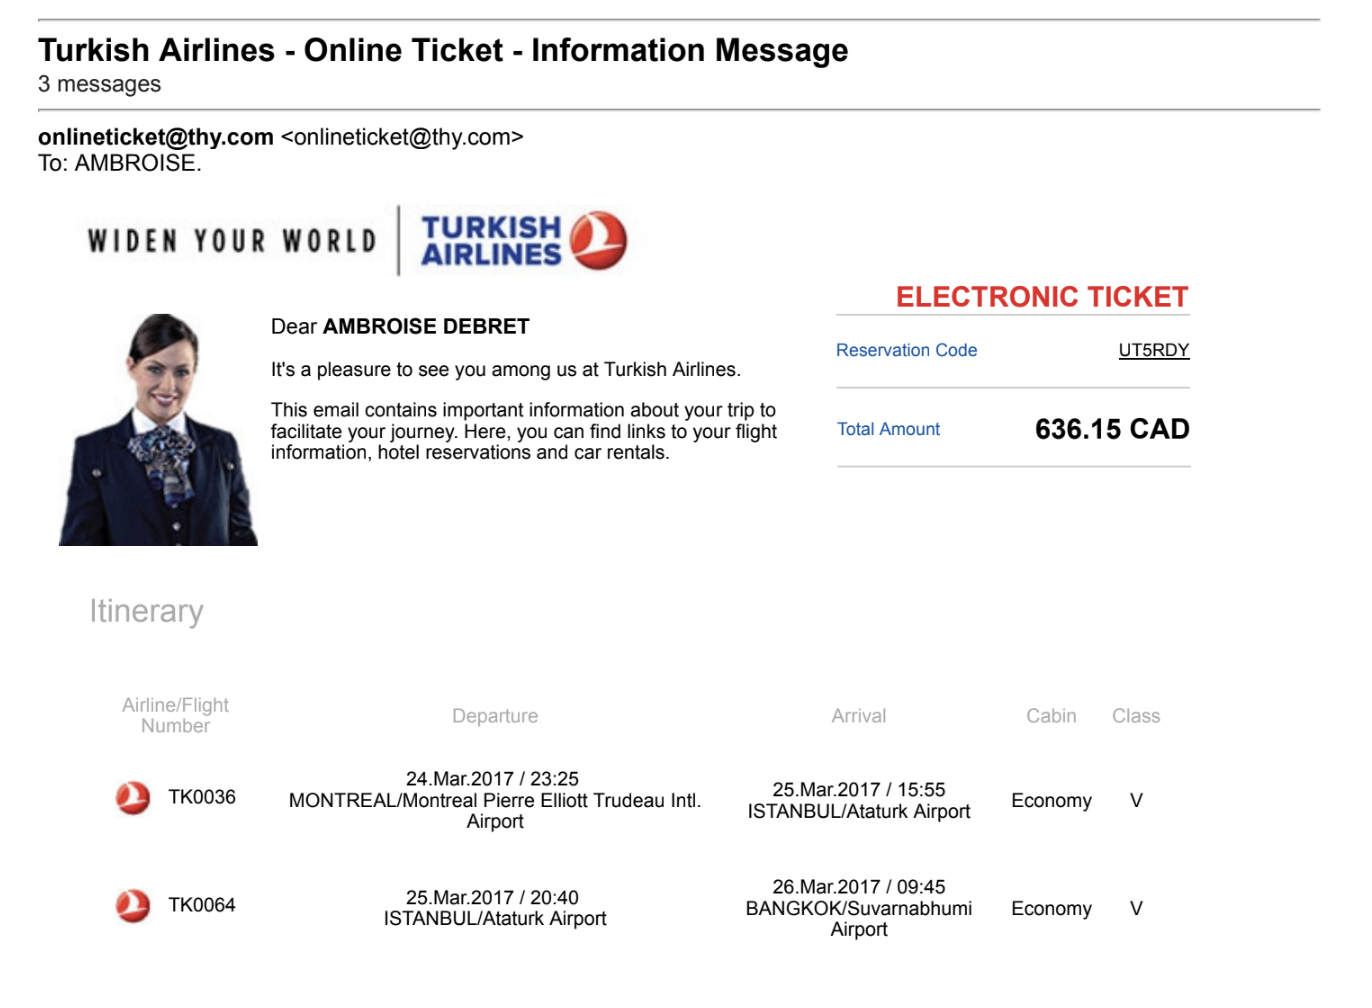Image resolution: width=1372 pixels, height=1008 pixels.
Task: Click the Class column header
Action: coord(1136,716)
